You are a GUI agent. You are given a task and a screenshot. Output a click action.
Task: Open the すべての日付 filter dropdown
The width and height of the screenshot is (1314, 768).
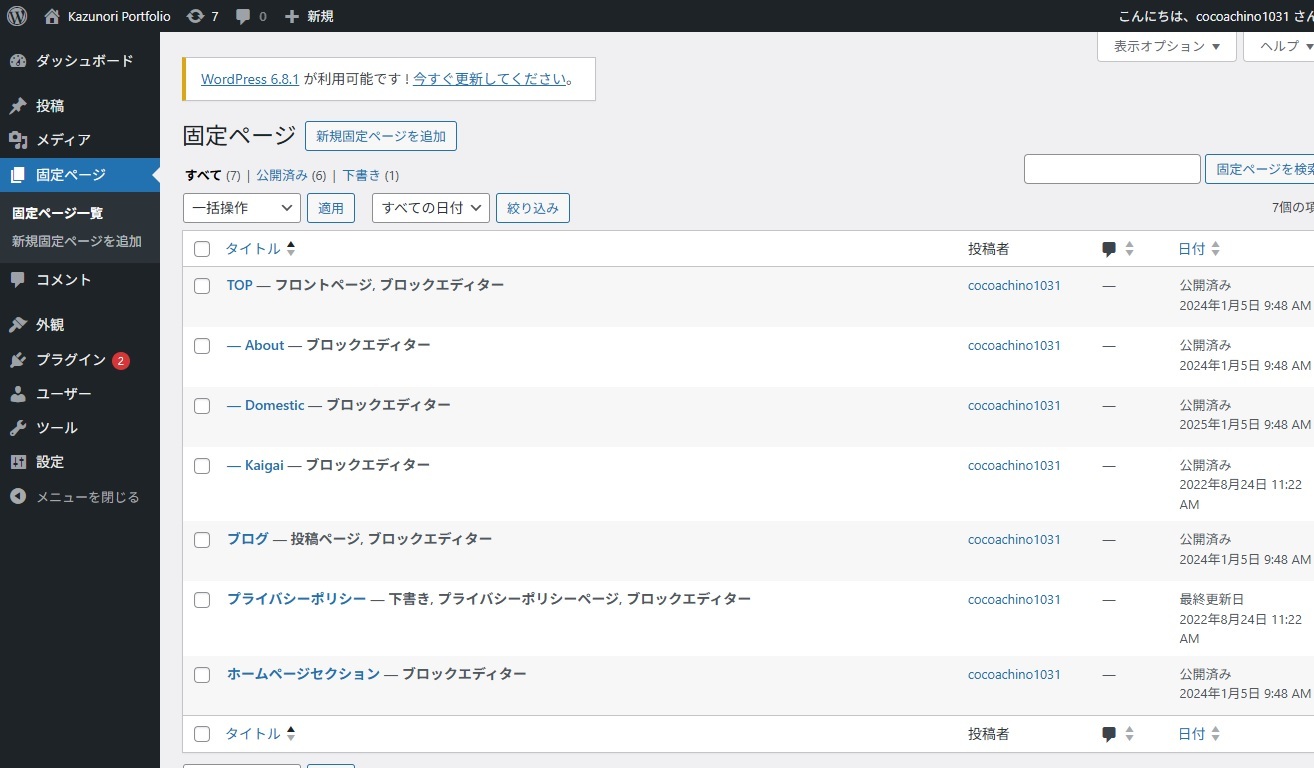430,207
